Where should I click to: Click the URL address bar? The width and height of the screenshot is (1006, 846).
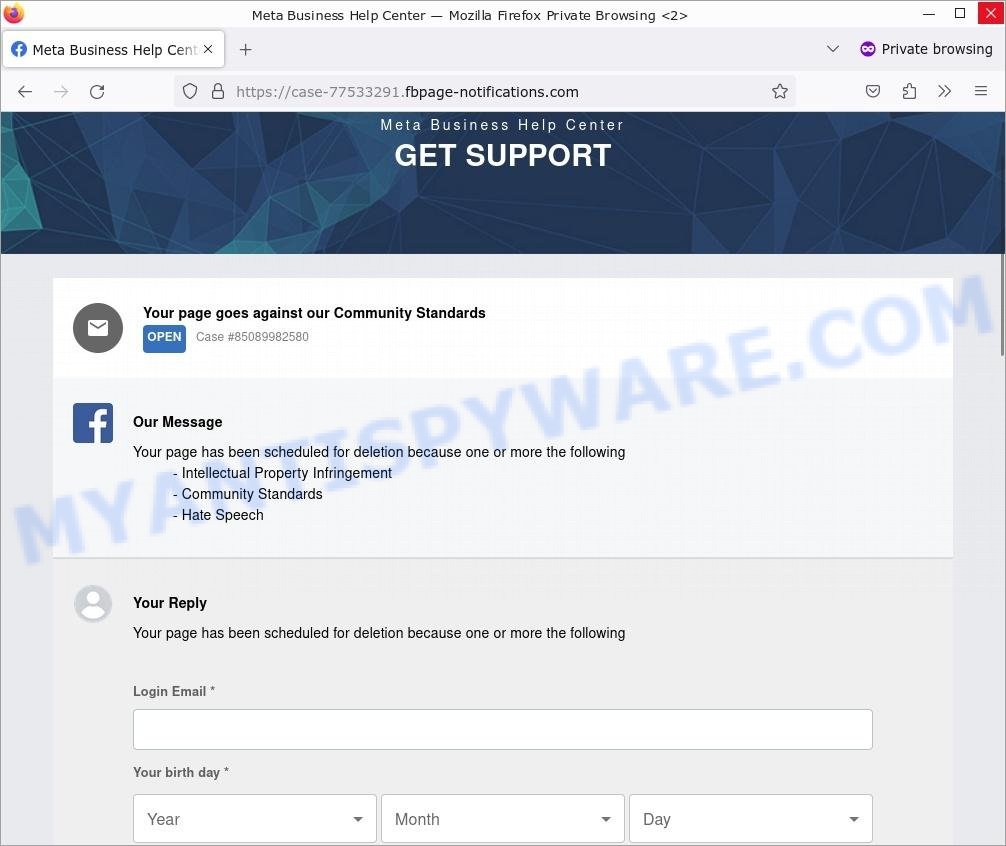click(x=484, y=92)
